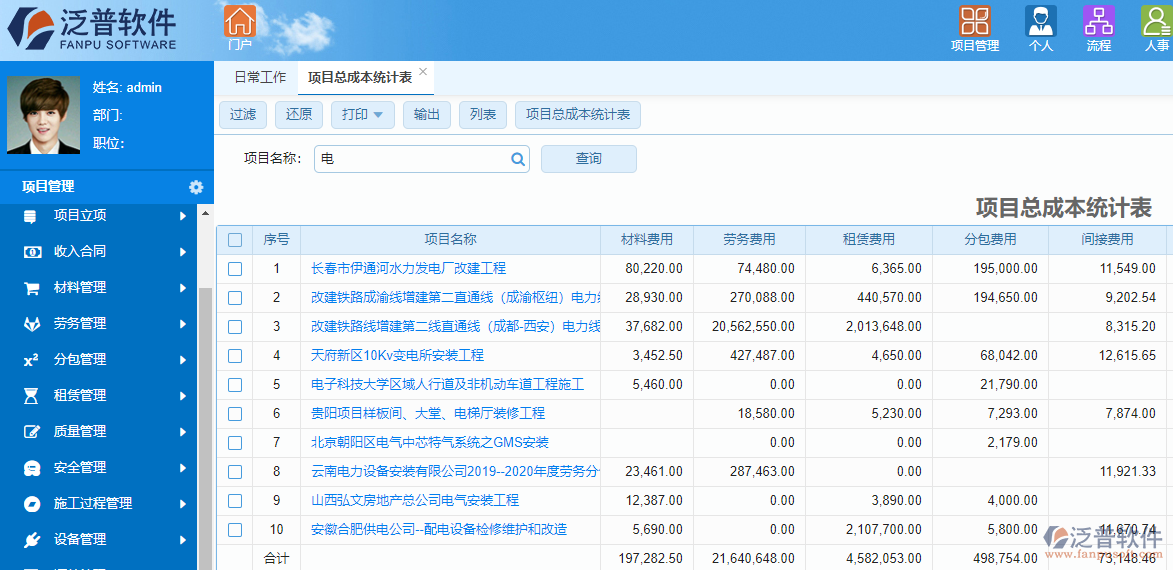
Task: Click the 项目名称 search input field
Action: pos(412,159)
